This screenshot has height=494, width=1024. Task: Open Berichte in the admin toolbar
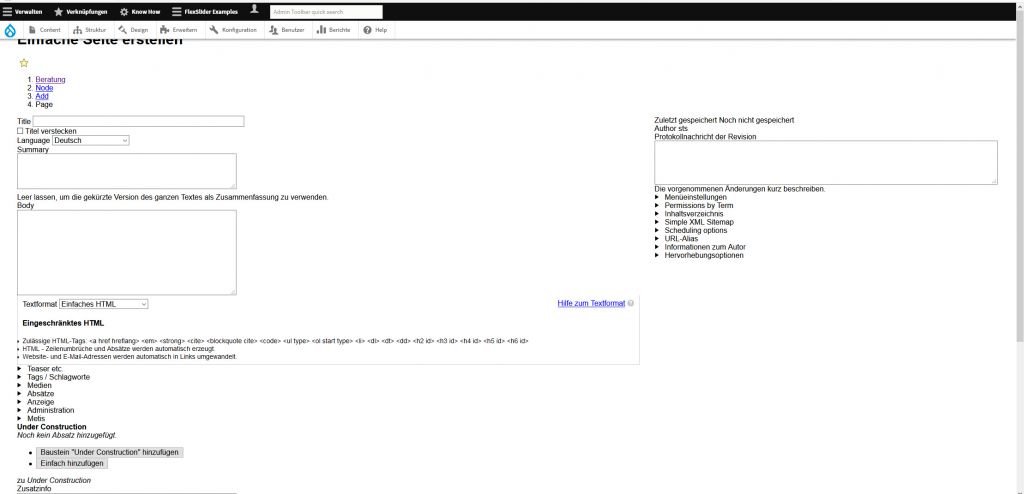[x=334, y=30]
